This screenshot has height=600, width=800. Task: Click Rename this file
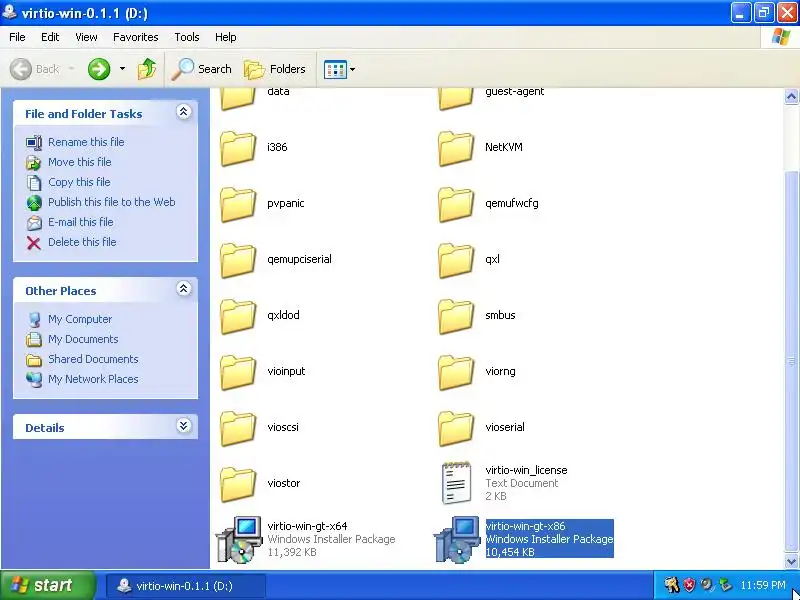click(86, 142)
